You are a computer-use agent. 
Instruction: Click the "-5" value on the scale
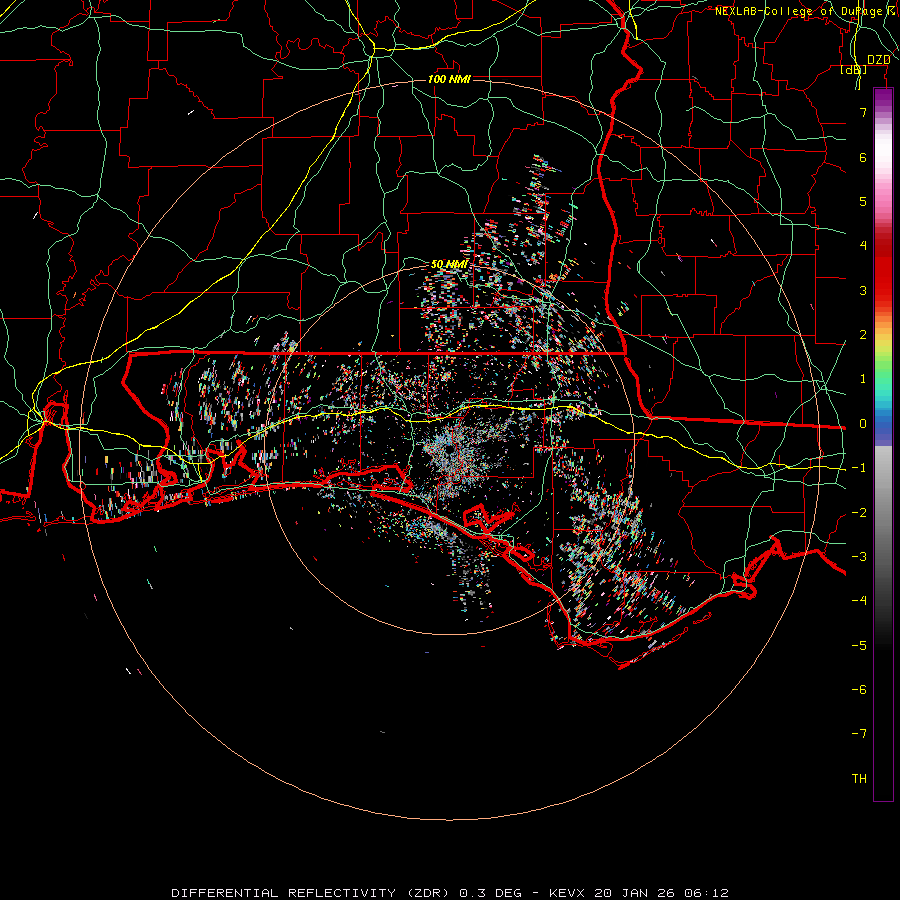tap(859, 646)
